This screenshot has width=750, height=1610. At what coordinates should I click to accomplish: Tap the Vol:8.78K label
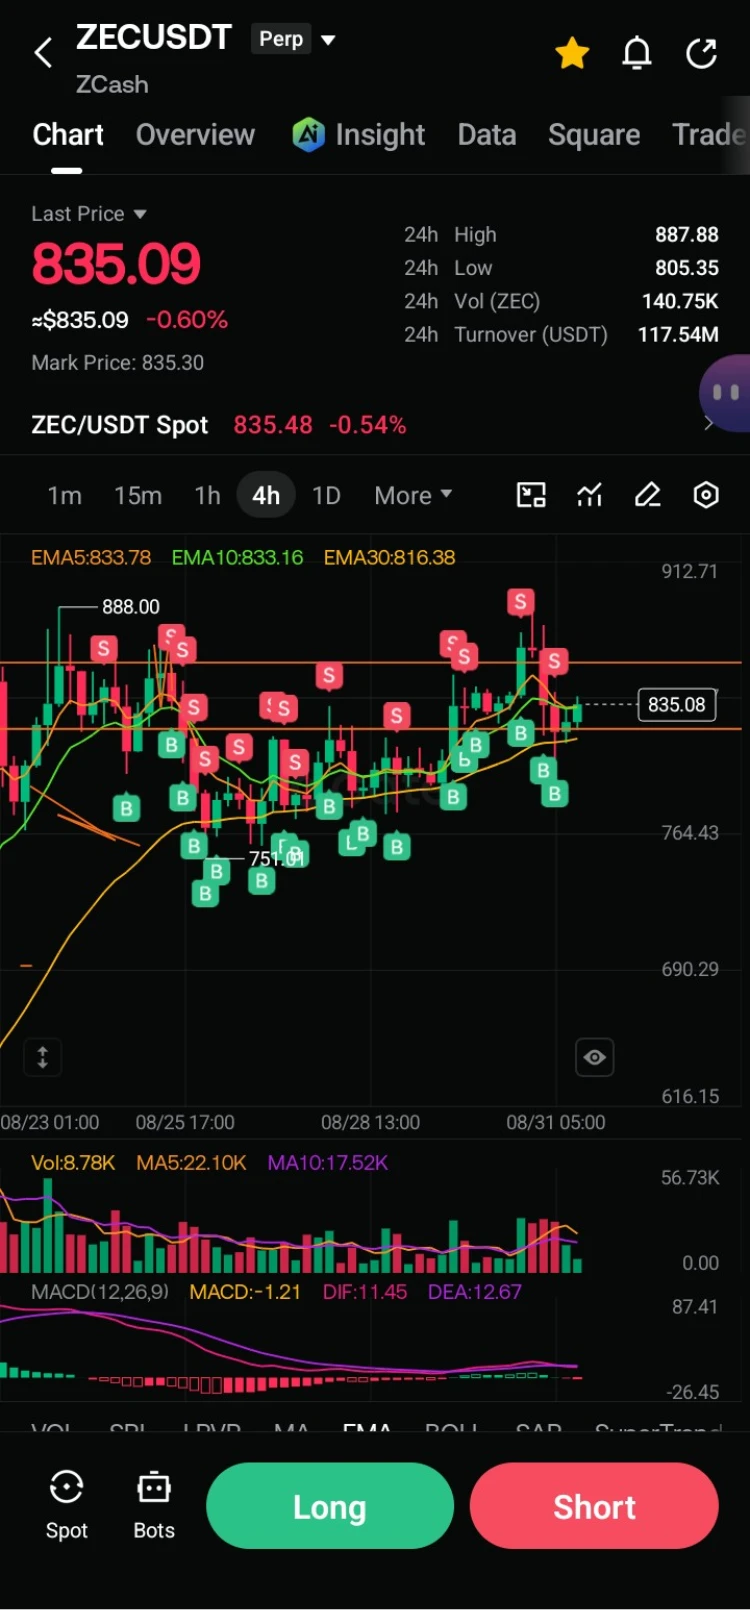[73, 1163]
